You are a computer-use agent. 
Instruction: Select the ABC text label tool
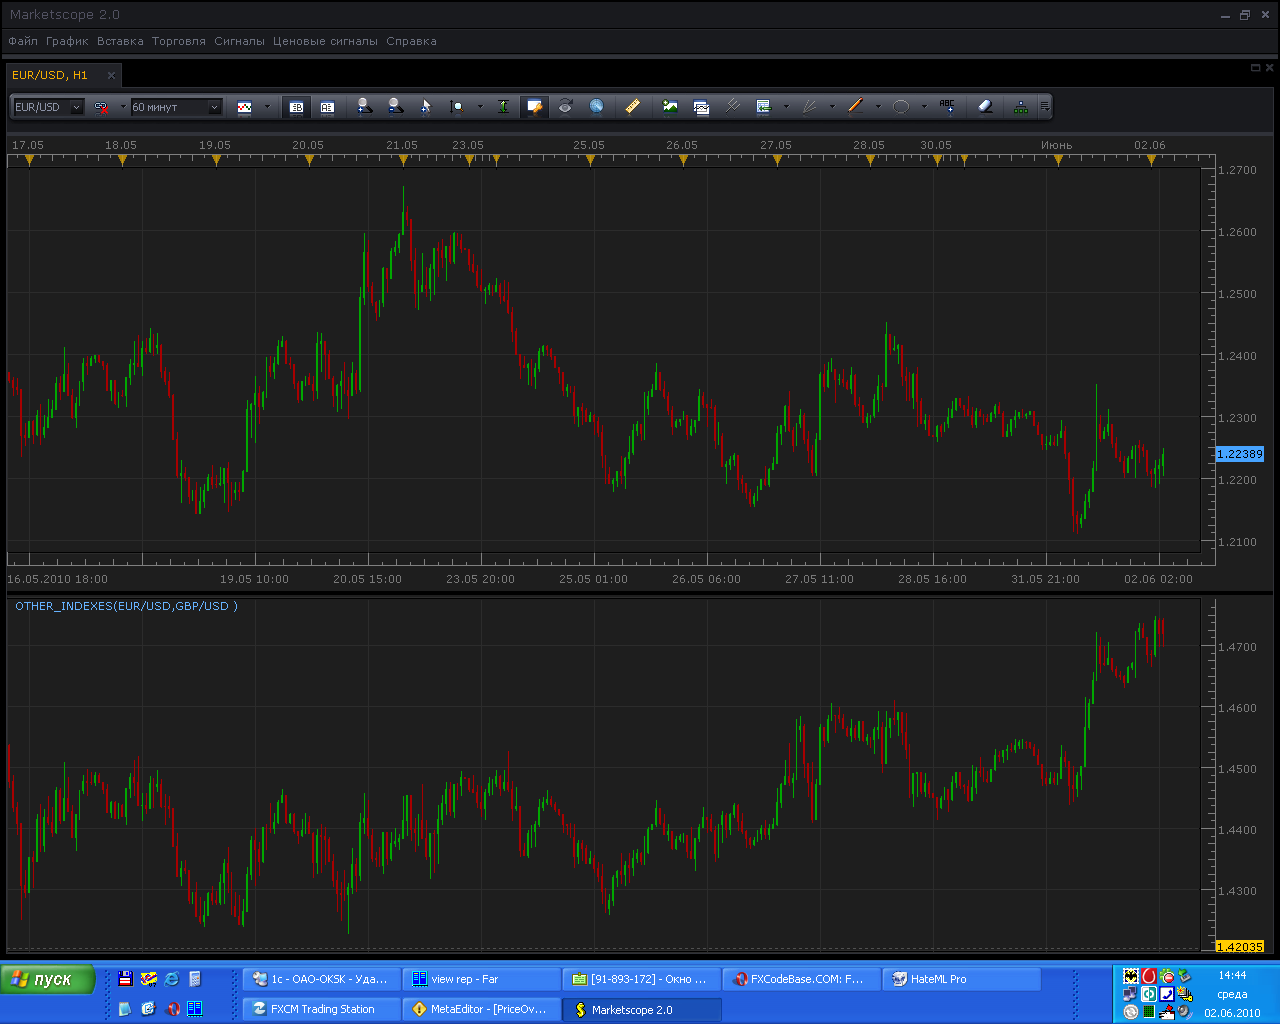pos(947,106)
